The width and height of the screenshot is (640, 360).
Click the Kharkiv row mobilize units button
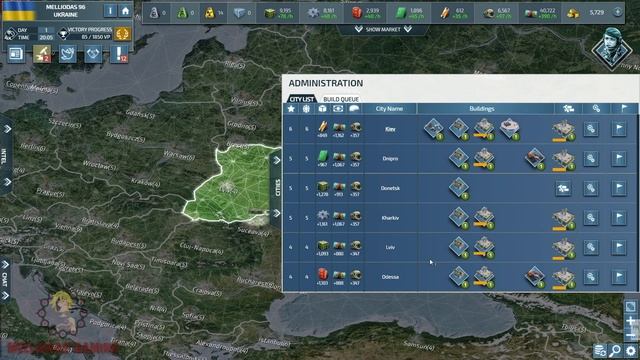[x=591, y=218]
